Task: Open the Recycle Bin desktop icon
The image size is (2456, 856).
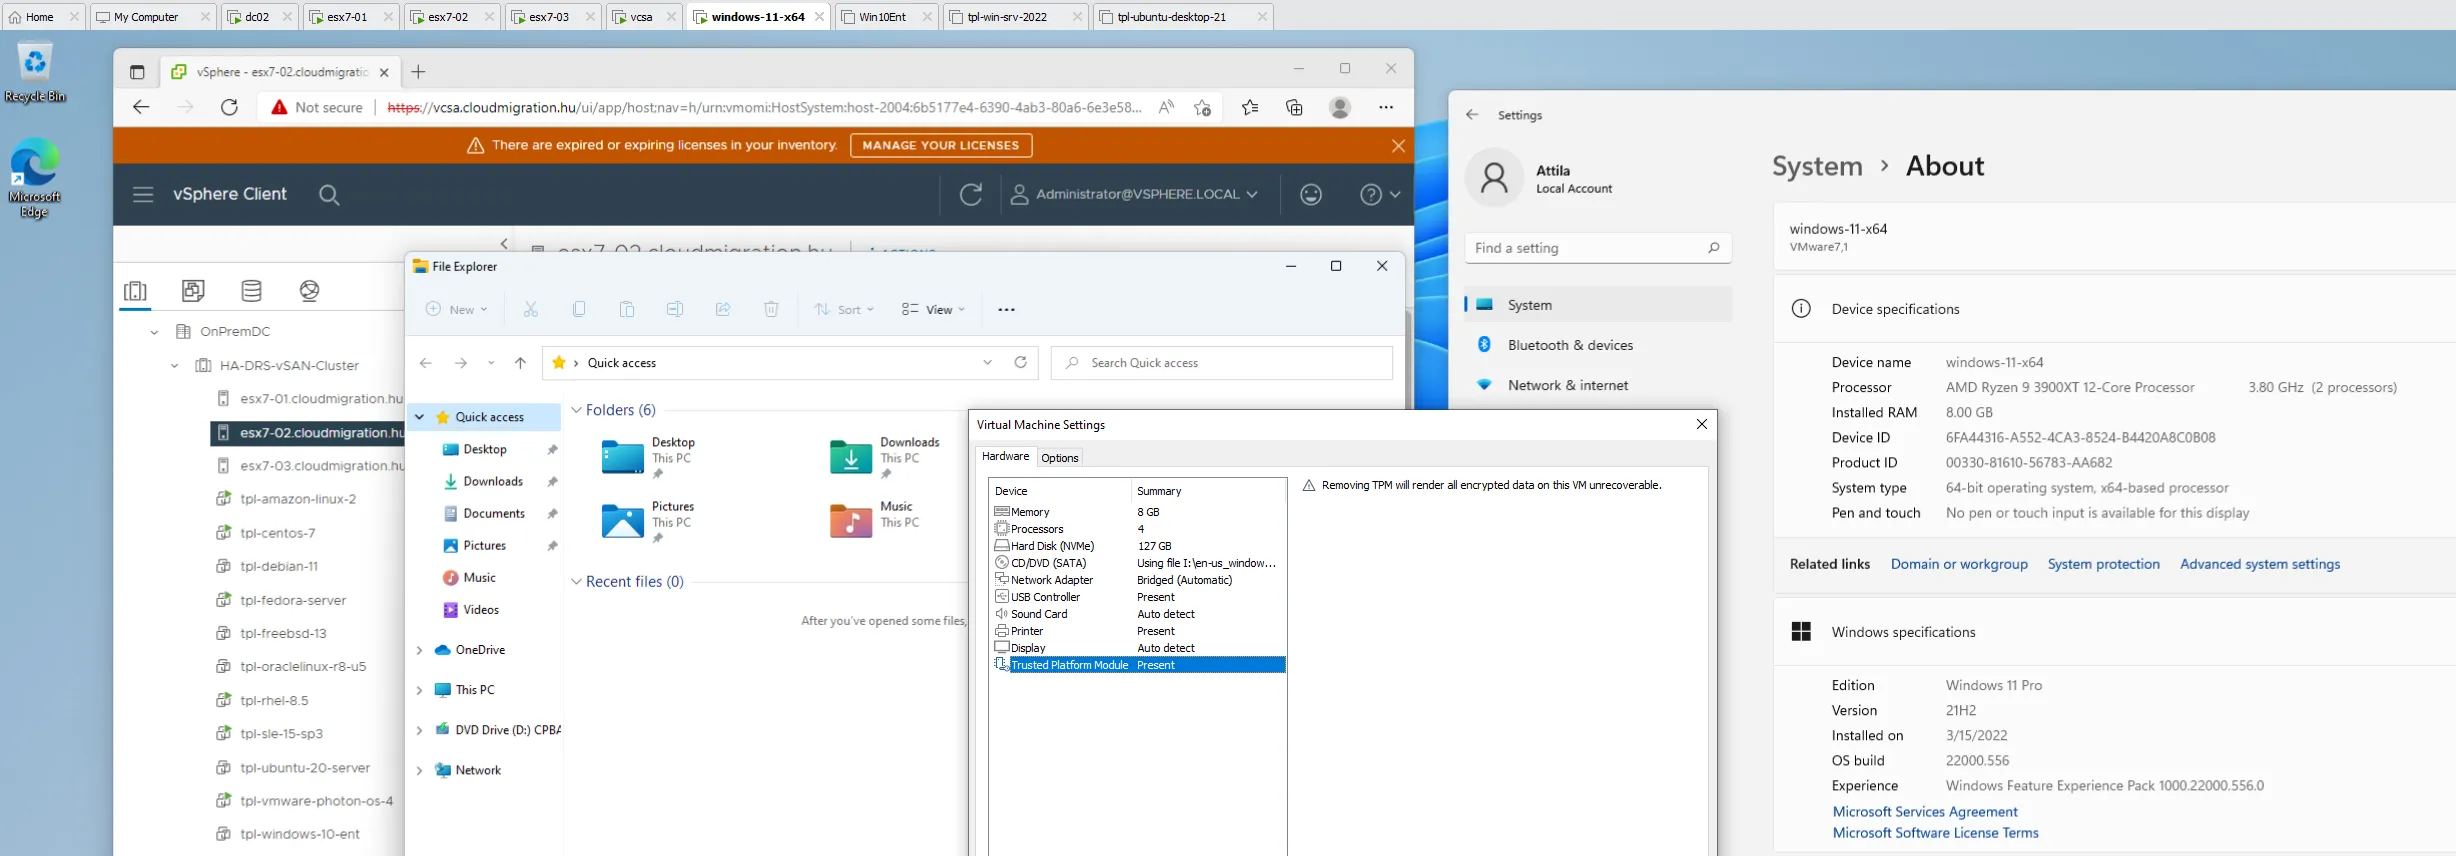Action: pyautogui.click(x=35, y=72)
